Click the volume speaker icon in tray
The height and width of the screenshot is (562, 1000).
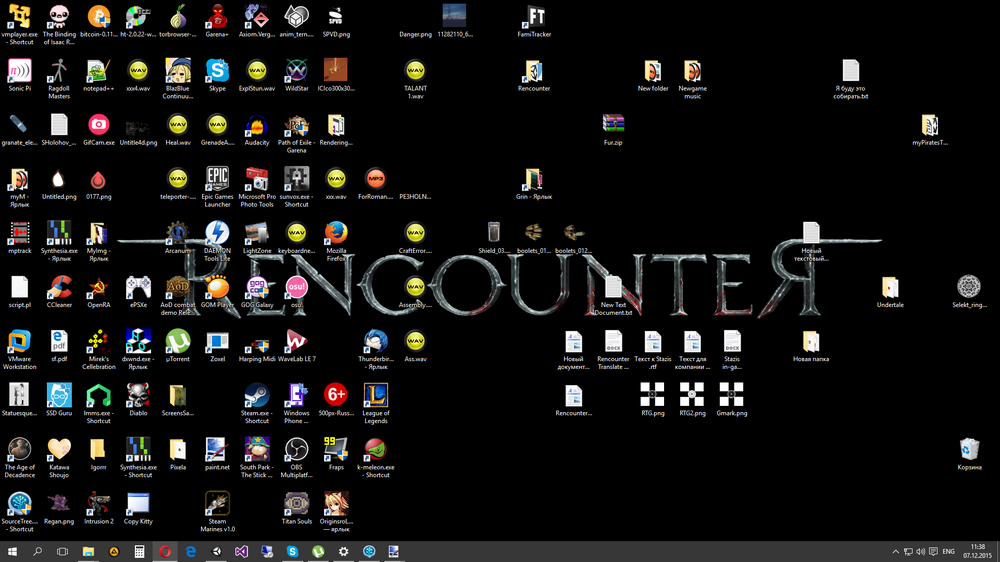[920, 551]
